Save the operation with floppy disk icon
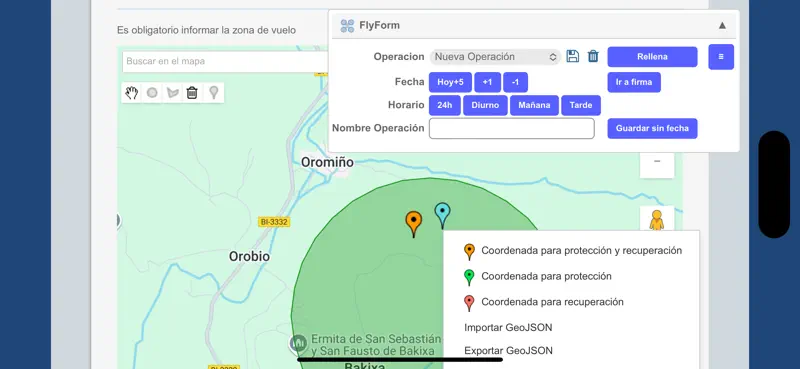 [x=572, y=56]
